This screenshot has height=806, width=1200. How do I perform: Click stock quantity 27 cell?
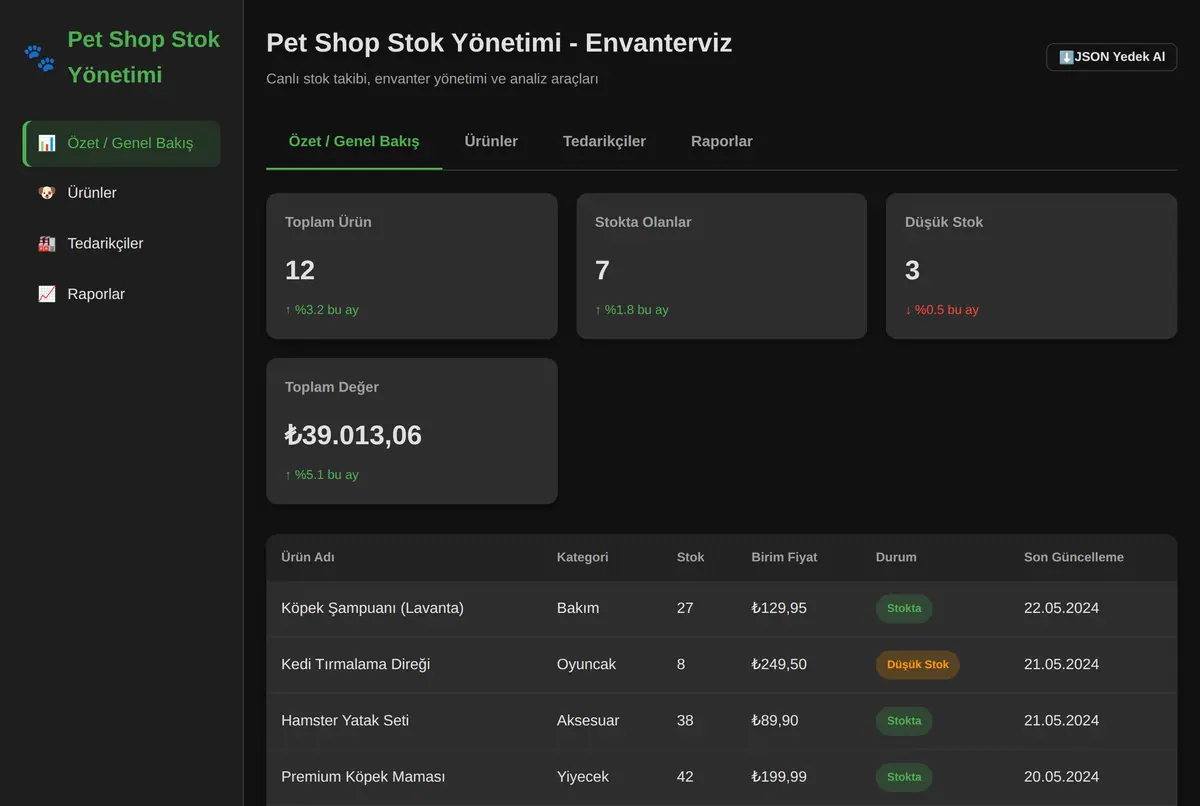pyautogui.click(x=685, y=608)
